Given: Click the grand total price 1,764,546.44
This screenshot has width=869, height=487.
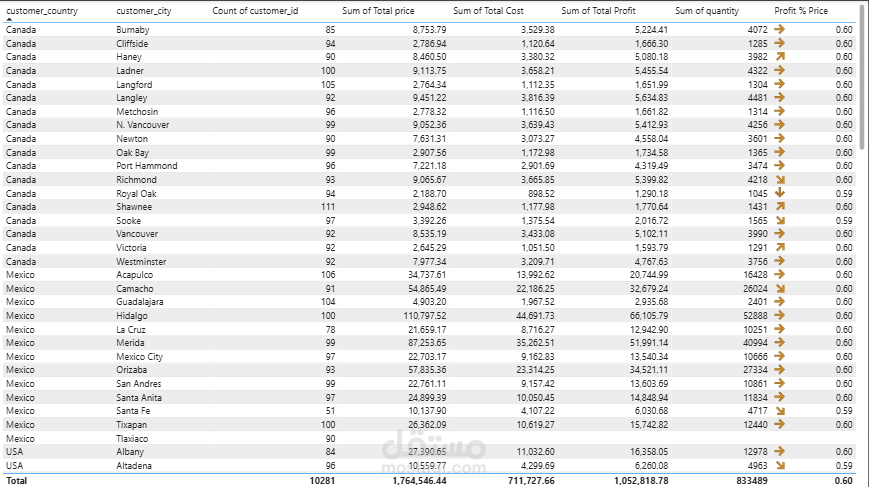Looking at the screenshot, I should 419,480.
